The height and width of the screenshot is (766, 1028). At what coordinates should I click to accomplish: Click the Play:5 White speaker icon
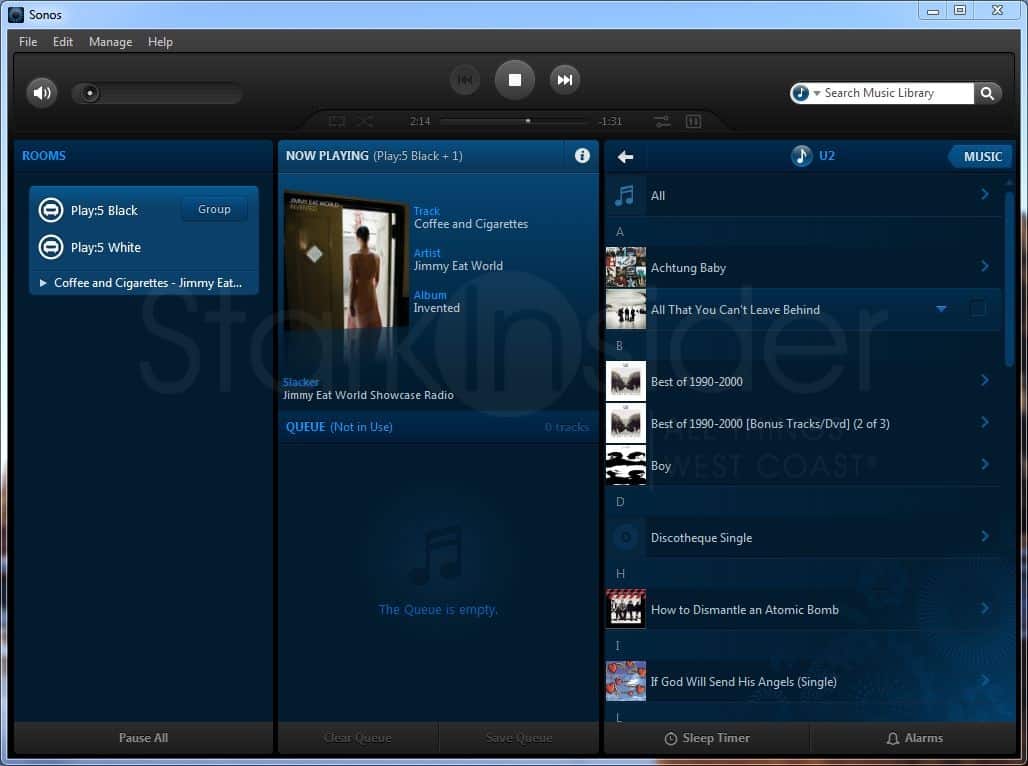point(50,247)
